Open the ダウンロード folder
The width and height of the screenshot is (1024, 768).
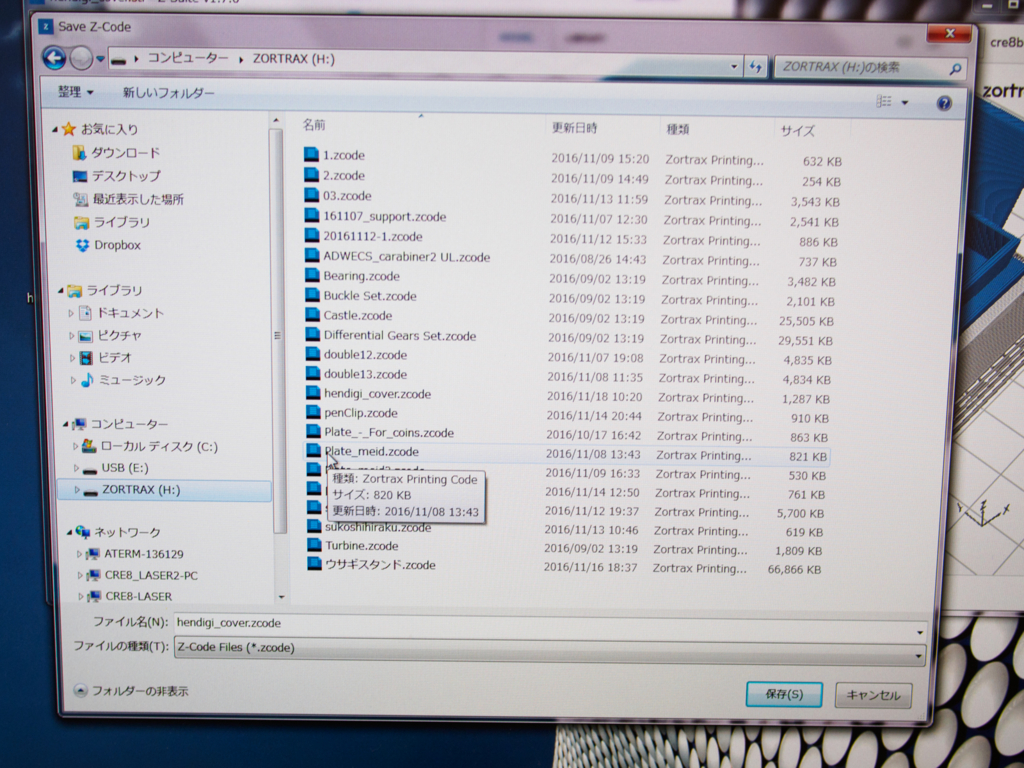[x=116, y=153]
